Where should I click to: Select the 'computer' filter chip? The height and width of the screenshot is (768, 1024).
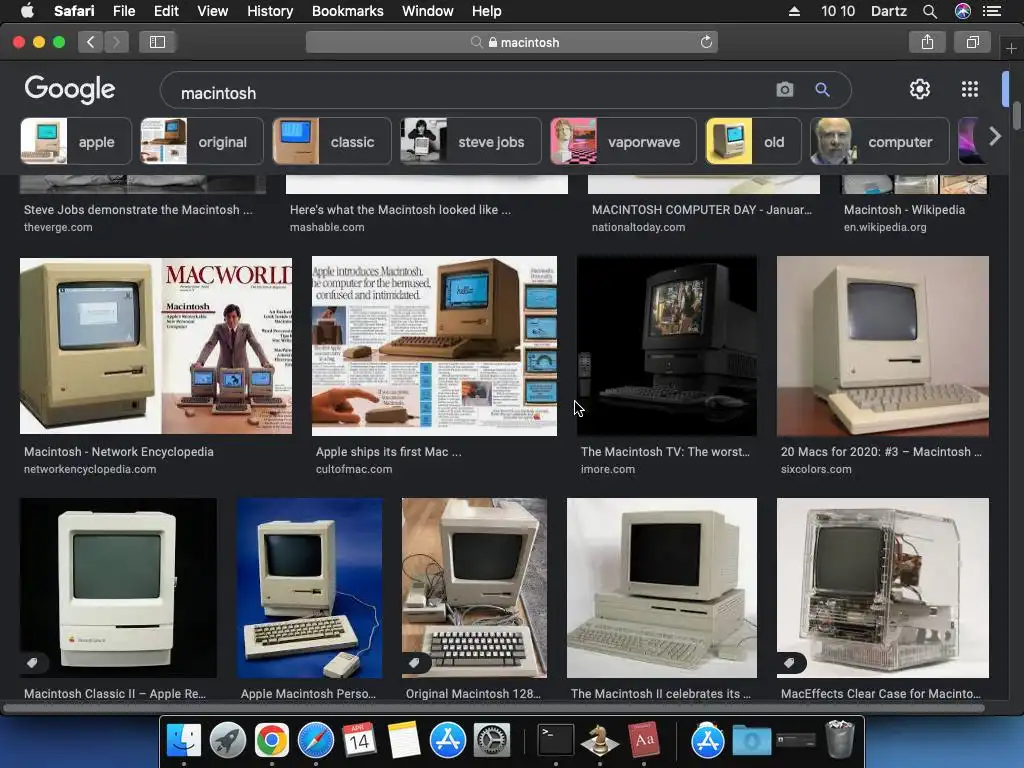tap(879, 141)
